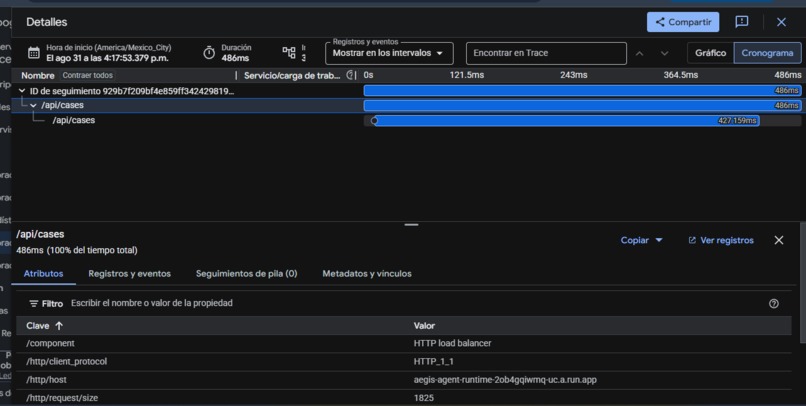The height and width of the screenshot is (406, 806).
Task: Click the Filtro icon
Action: pos(34,304)
